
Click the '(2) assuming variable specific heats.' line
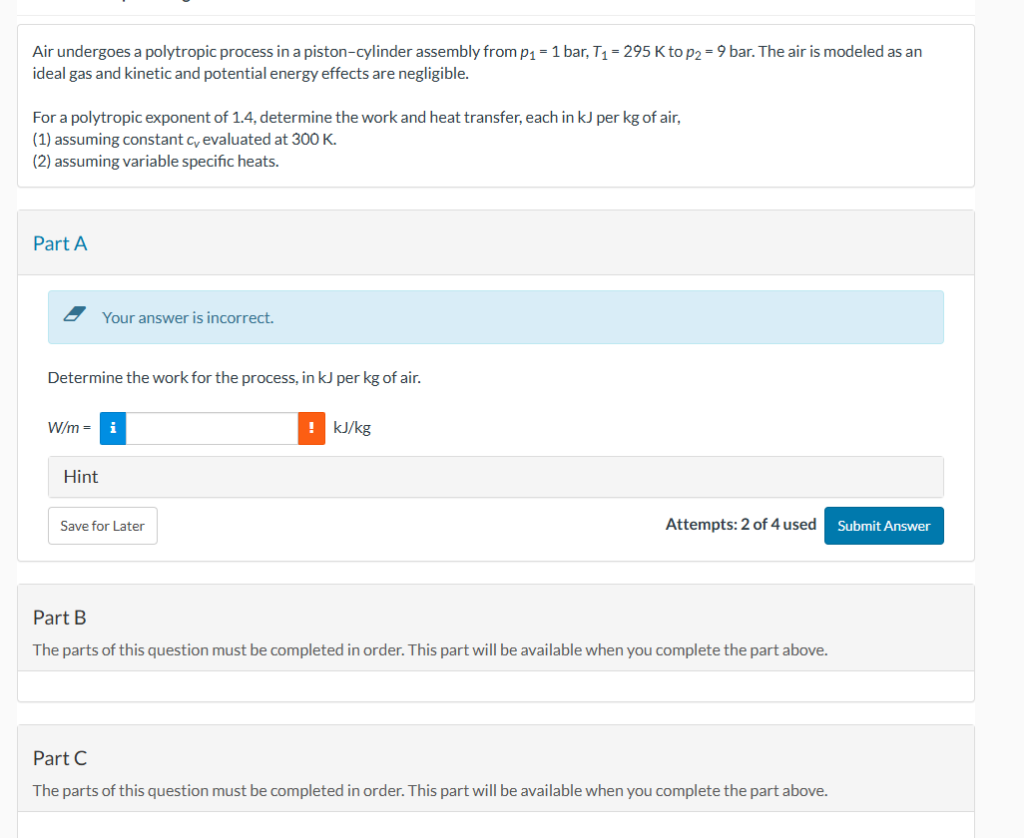(x=156, y=161)
